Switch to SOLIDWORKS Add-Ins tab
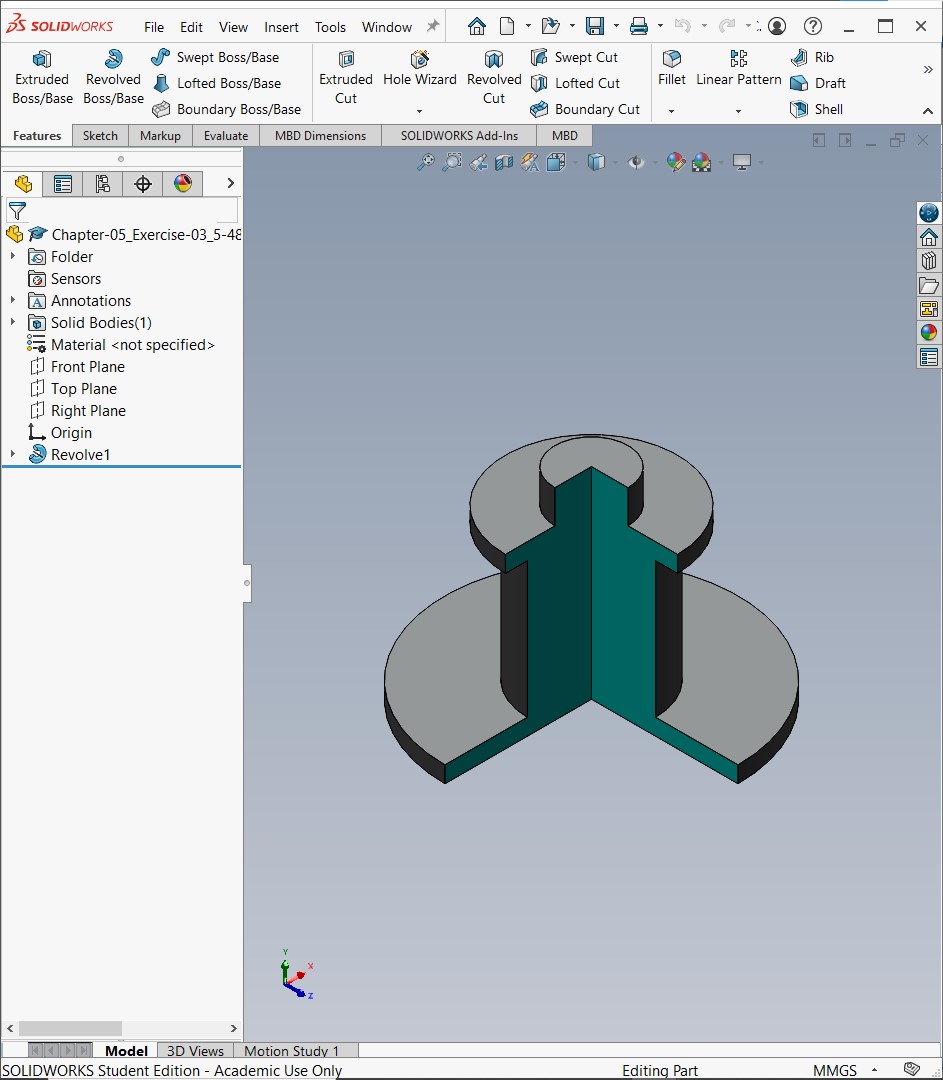 tap(459, 136)
